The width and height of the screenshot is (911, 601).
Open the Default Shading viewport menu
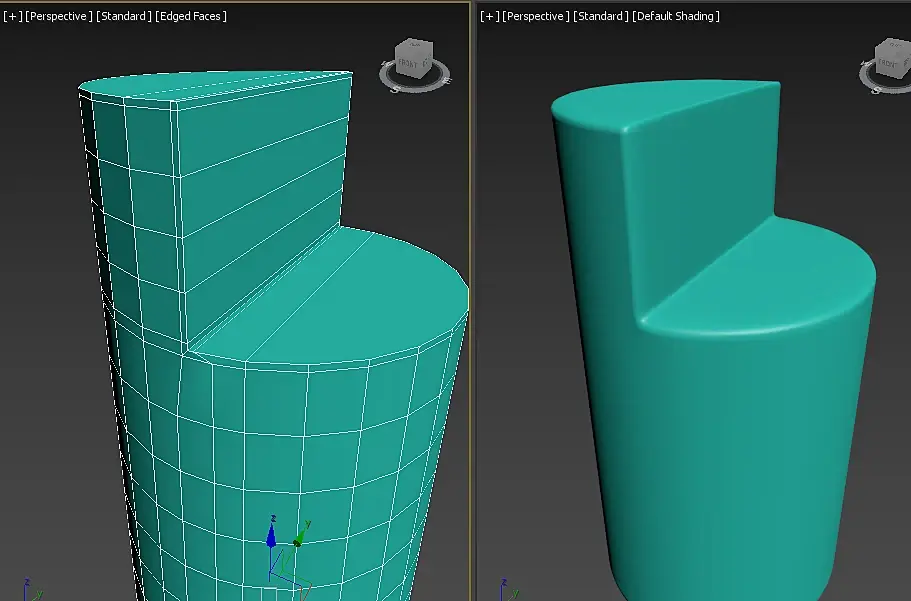click(676, 16)
